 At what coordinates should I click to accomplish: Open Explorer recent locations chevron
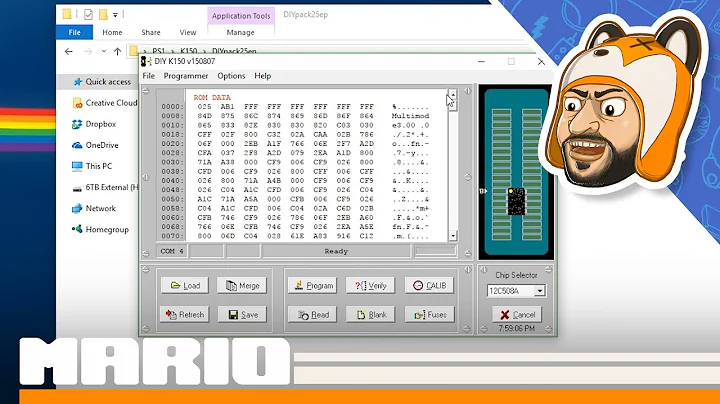point(104,51)
